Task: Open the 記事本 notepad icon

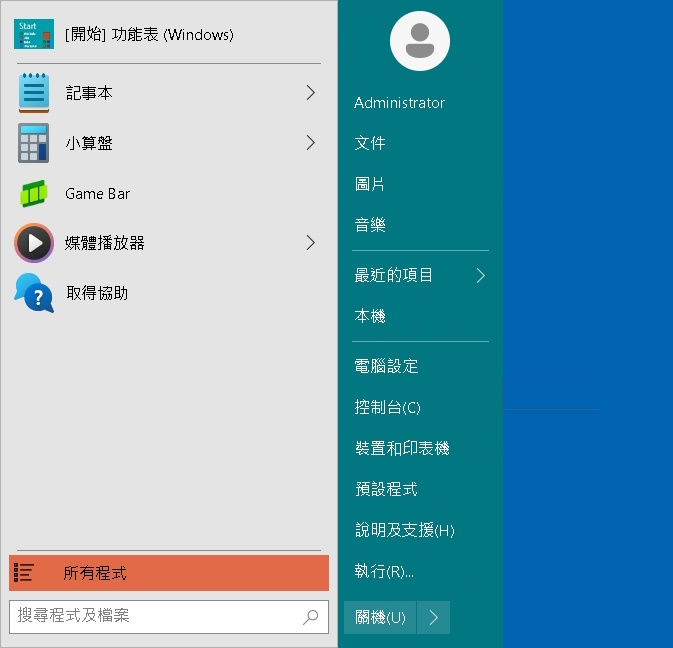Action: [34, 93]
